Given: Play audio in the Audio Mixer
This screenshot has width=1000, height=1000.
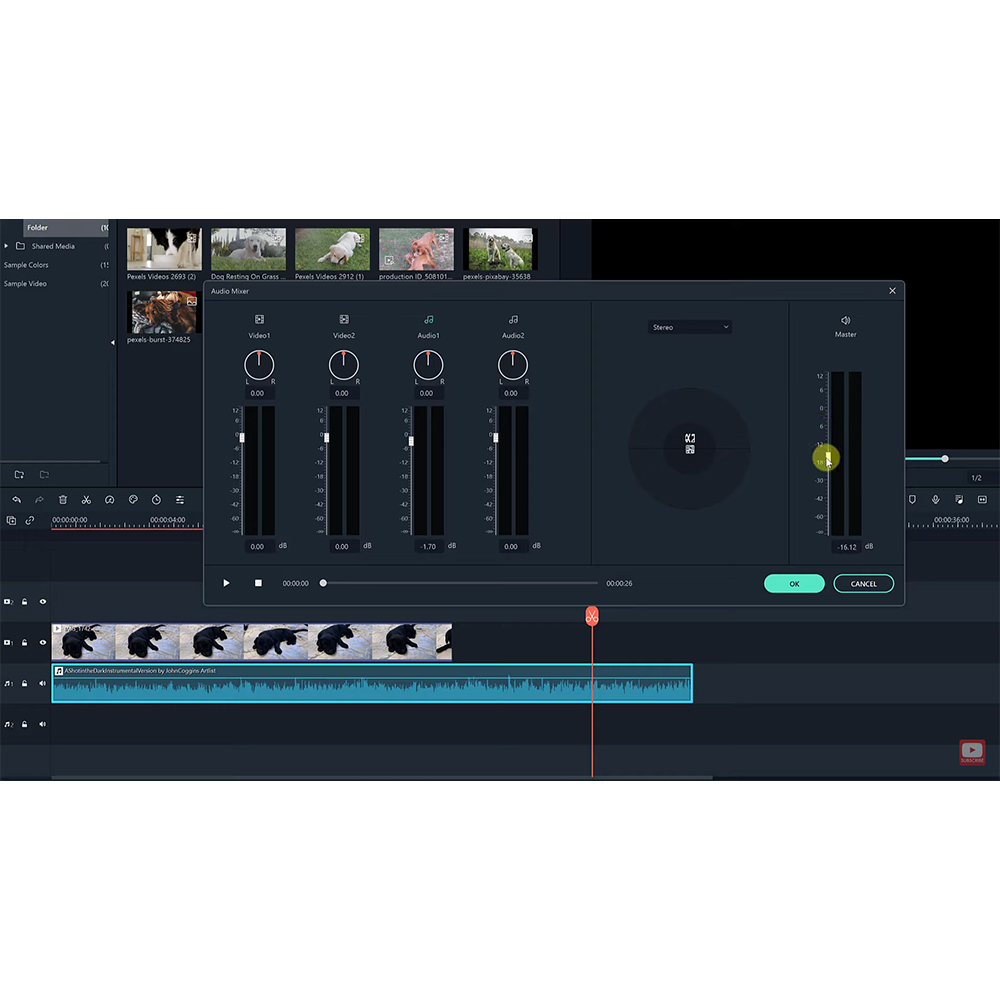Looking at the screenshot, I should [226, 583].
